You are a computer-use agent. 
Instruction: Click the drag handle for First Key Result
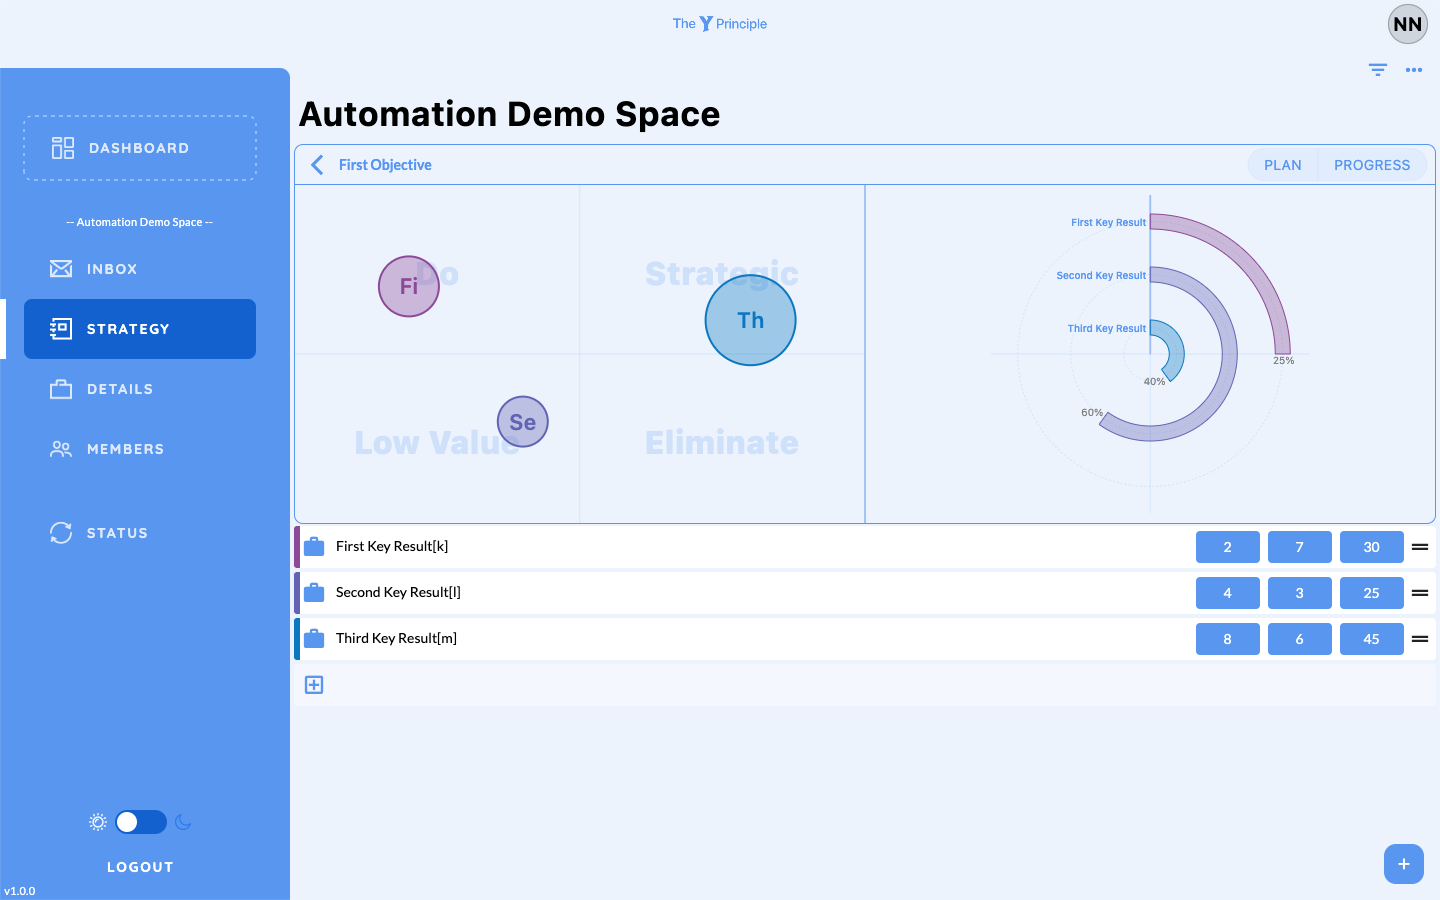click(1419, 547)
